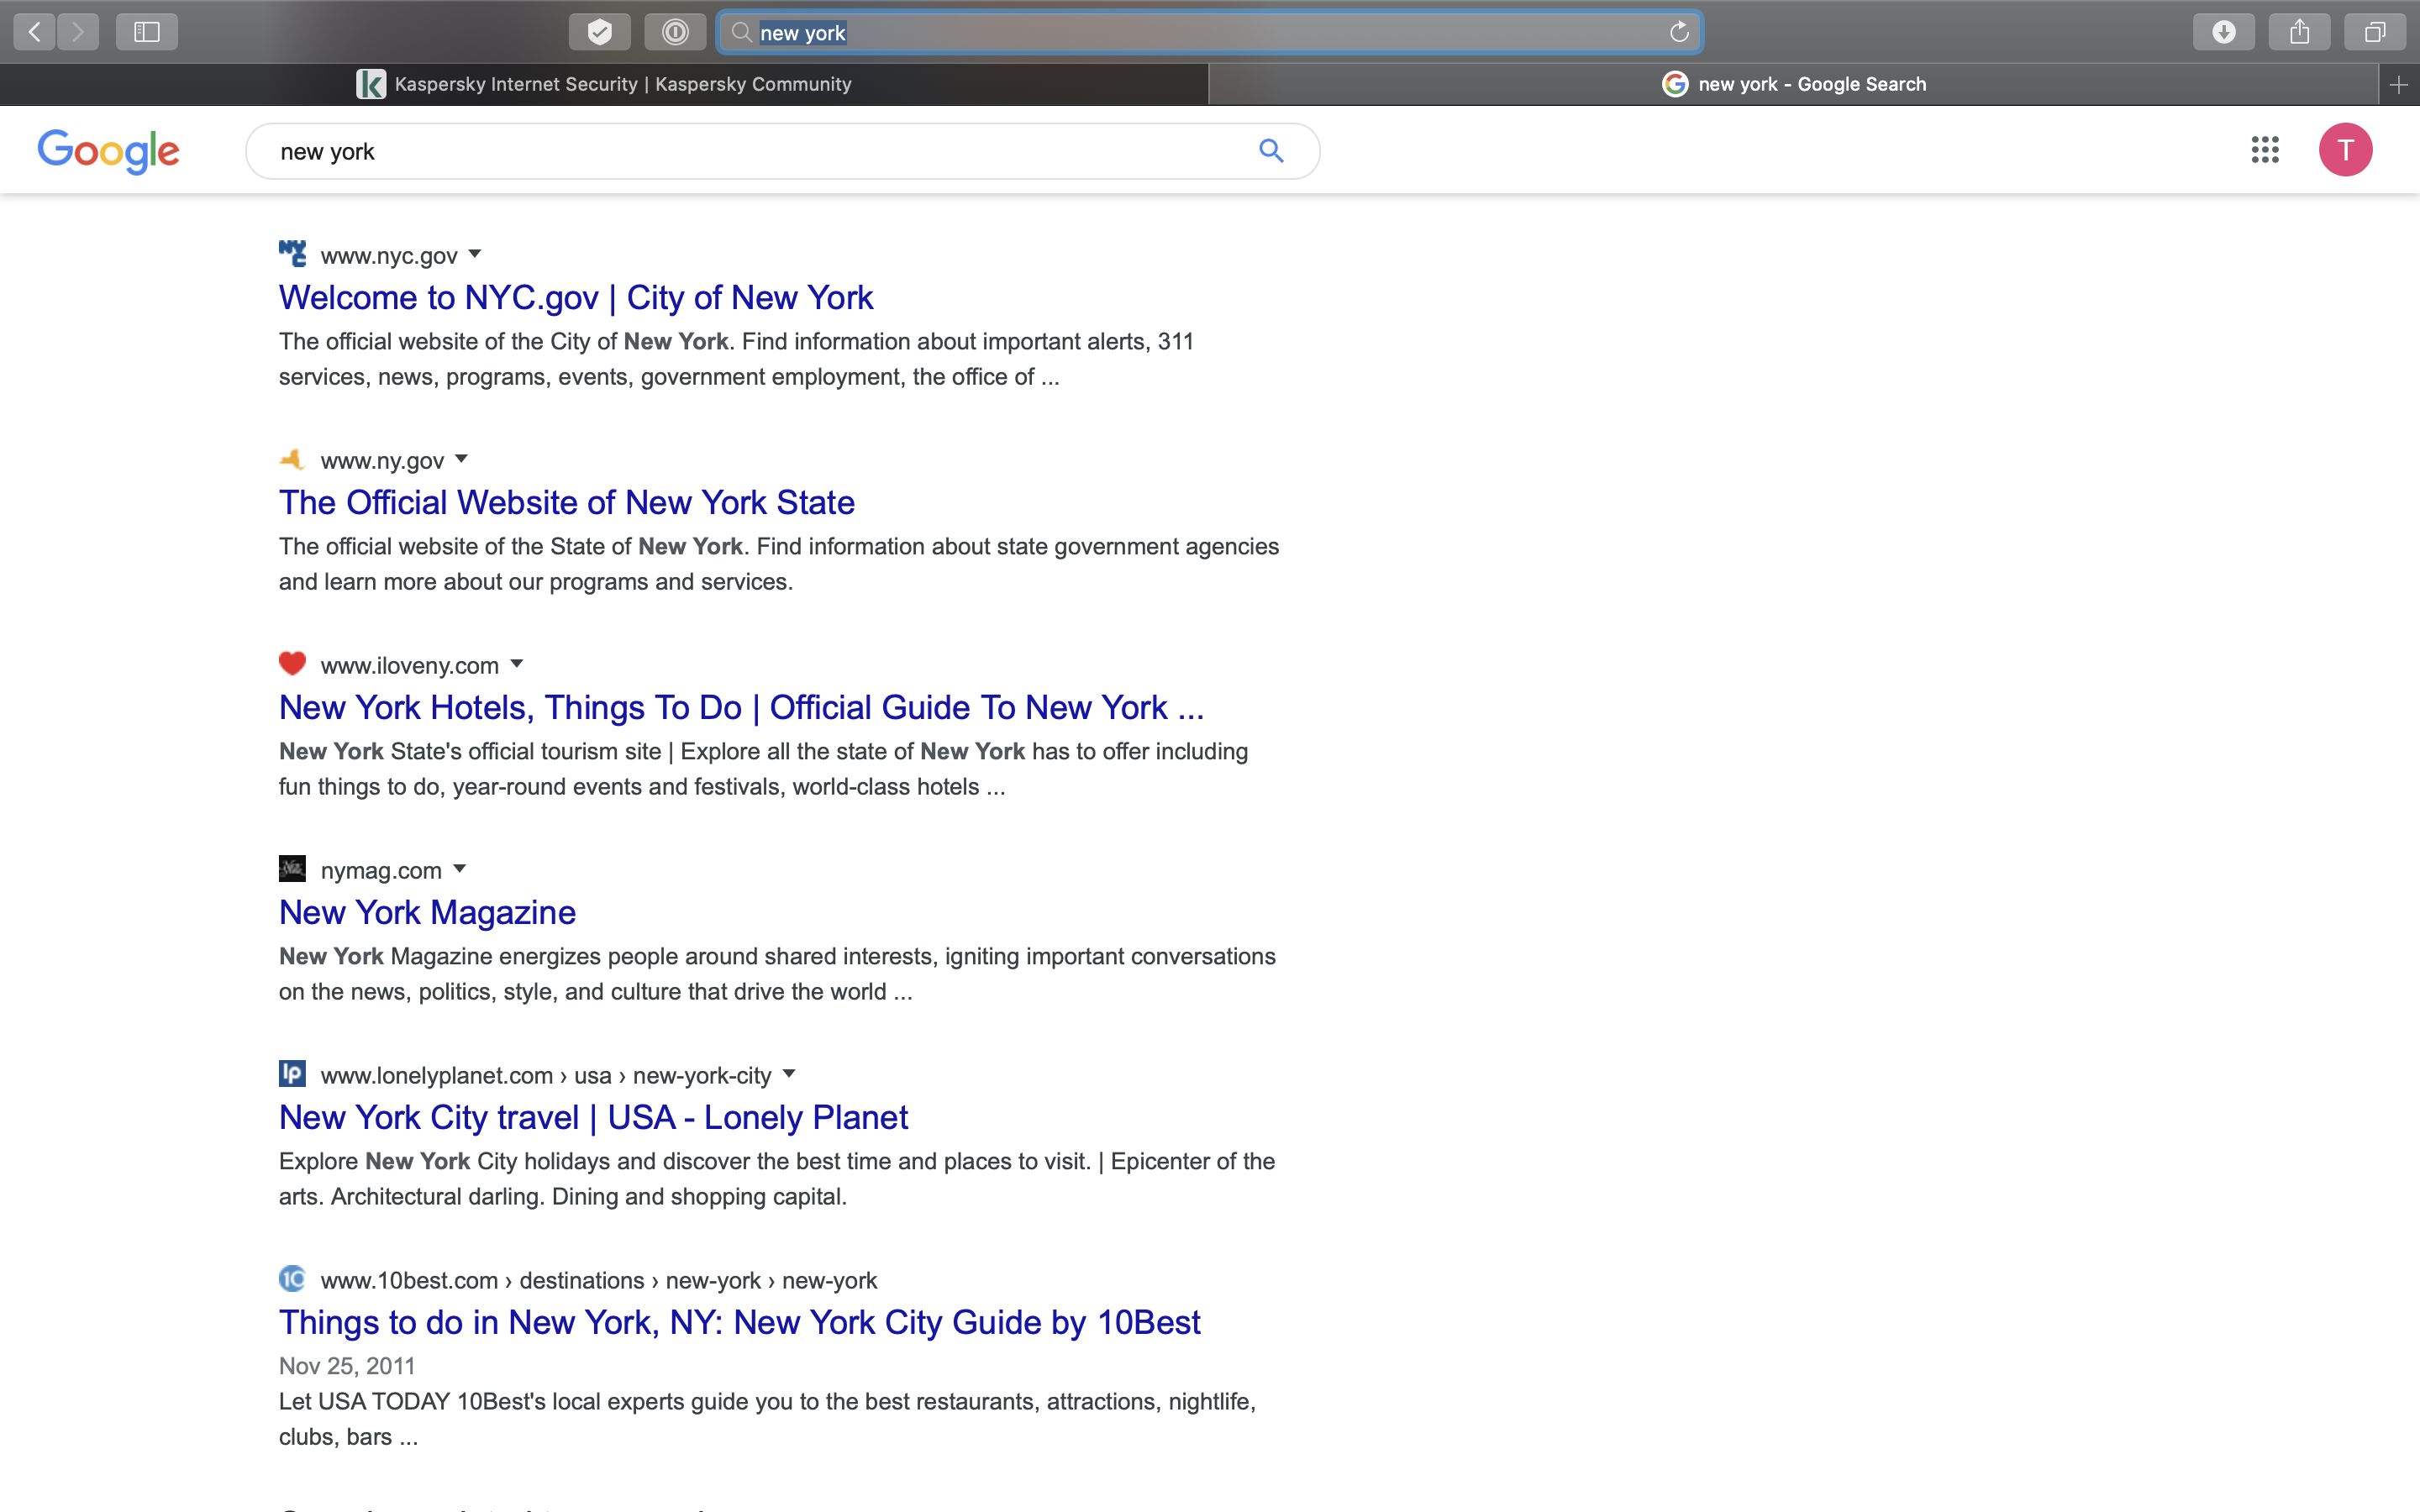Expand options arrow next to www.iloveny.com
The image size is (2420, 1512).
click(x=517, y=664)
